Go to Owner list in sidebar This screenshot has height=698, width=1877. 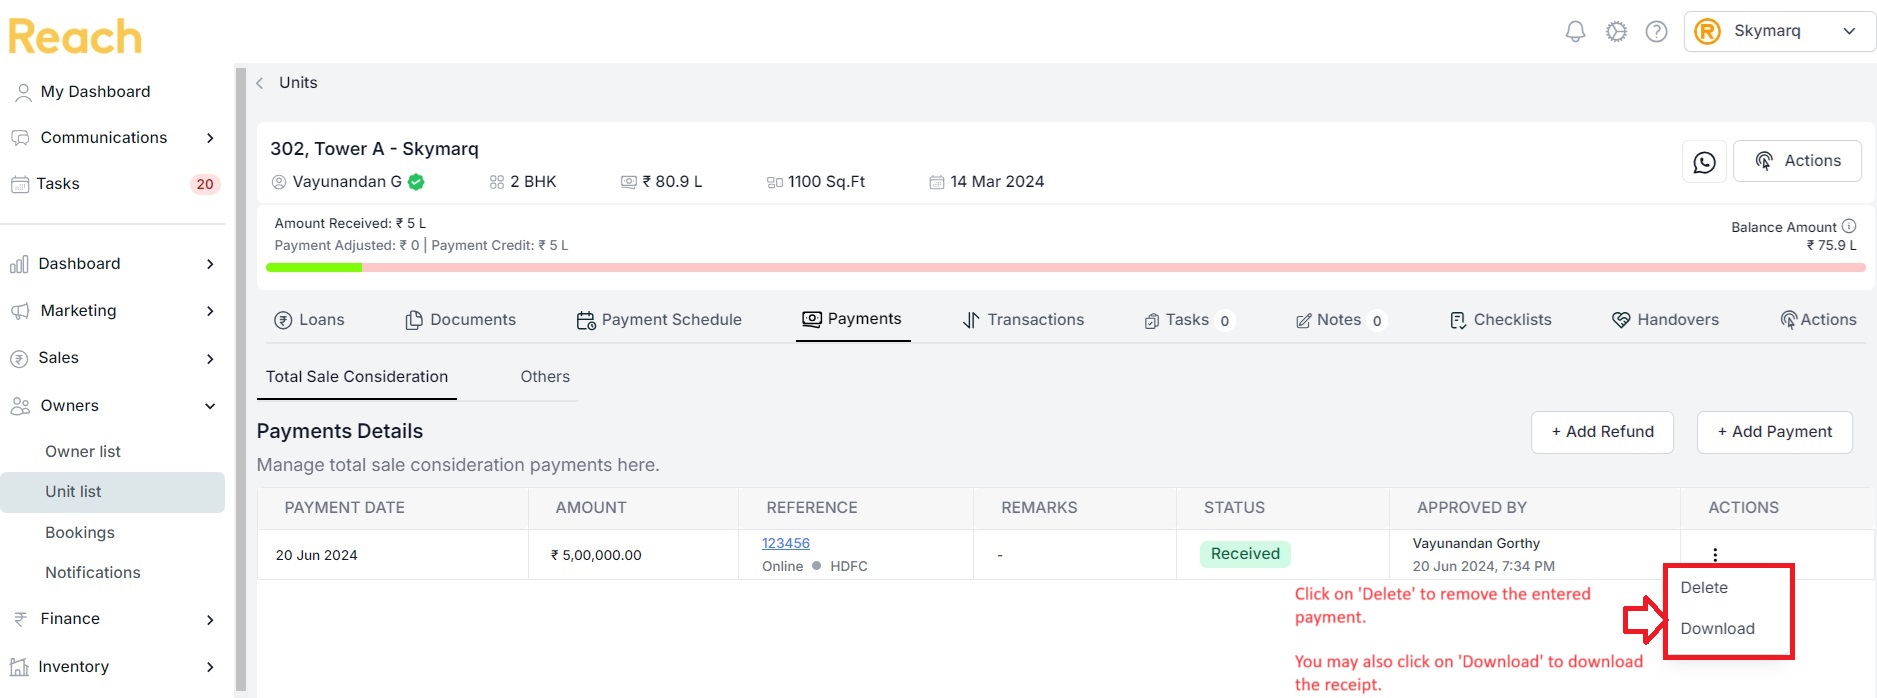(x=83, y=452)
